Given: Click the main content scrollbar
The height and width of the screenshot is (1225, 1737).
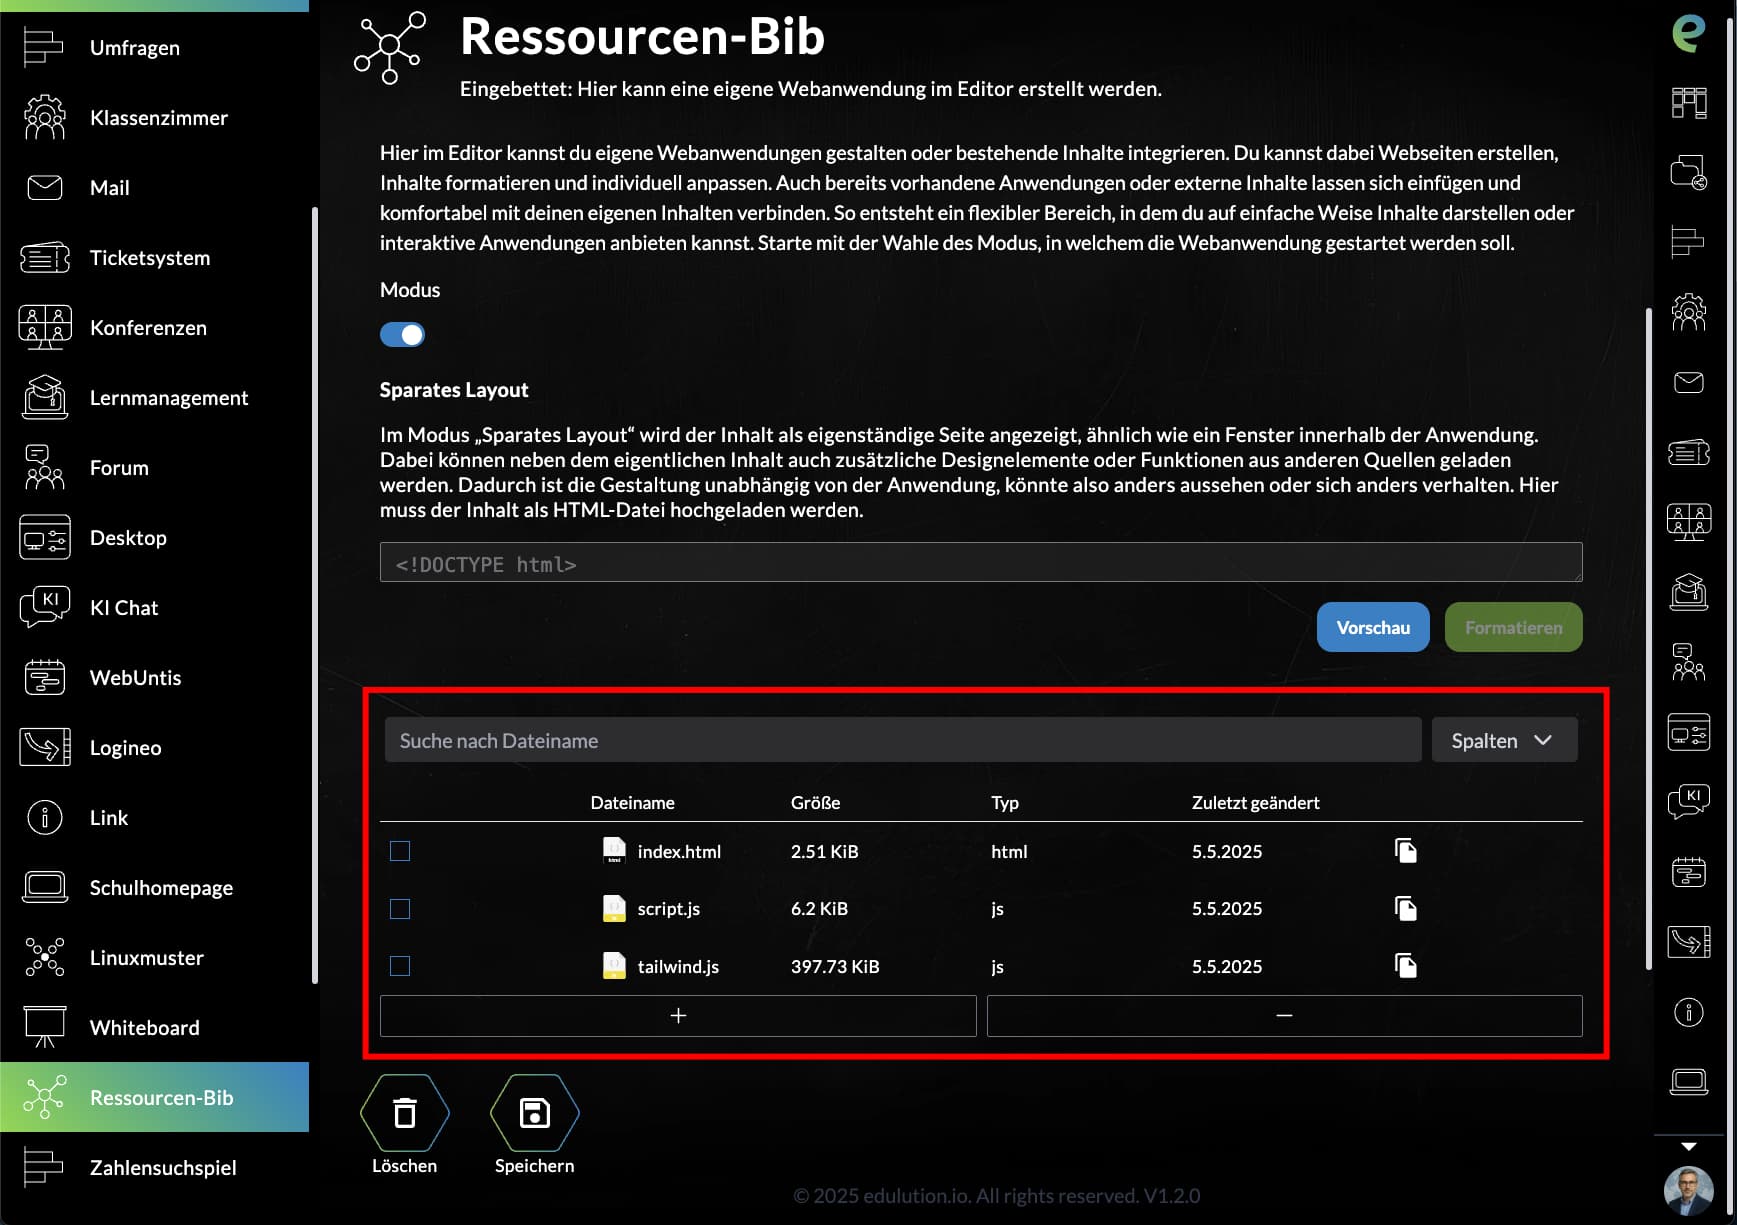Looking at the screenshot, I should point(1648,638).
